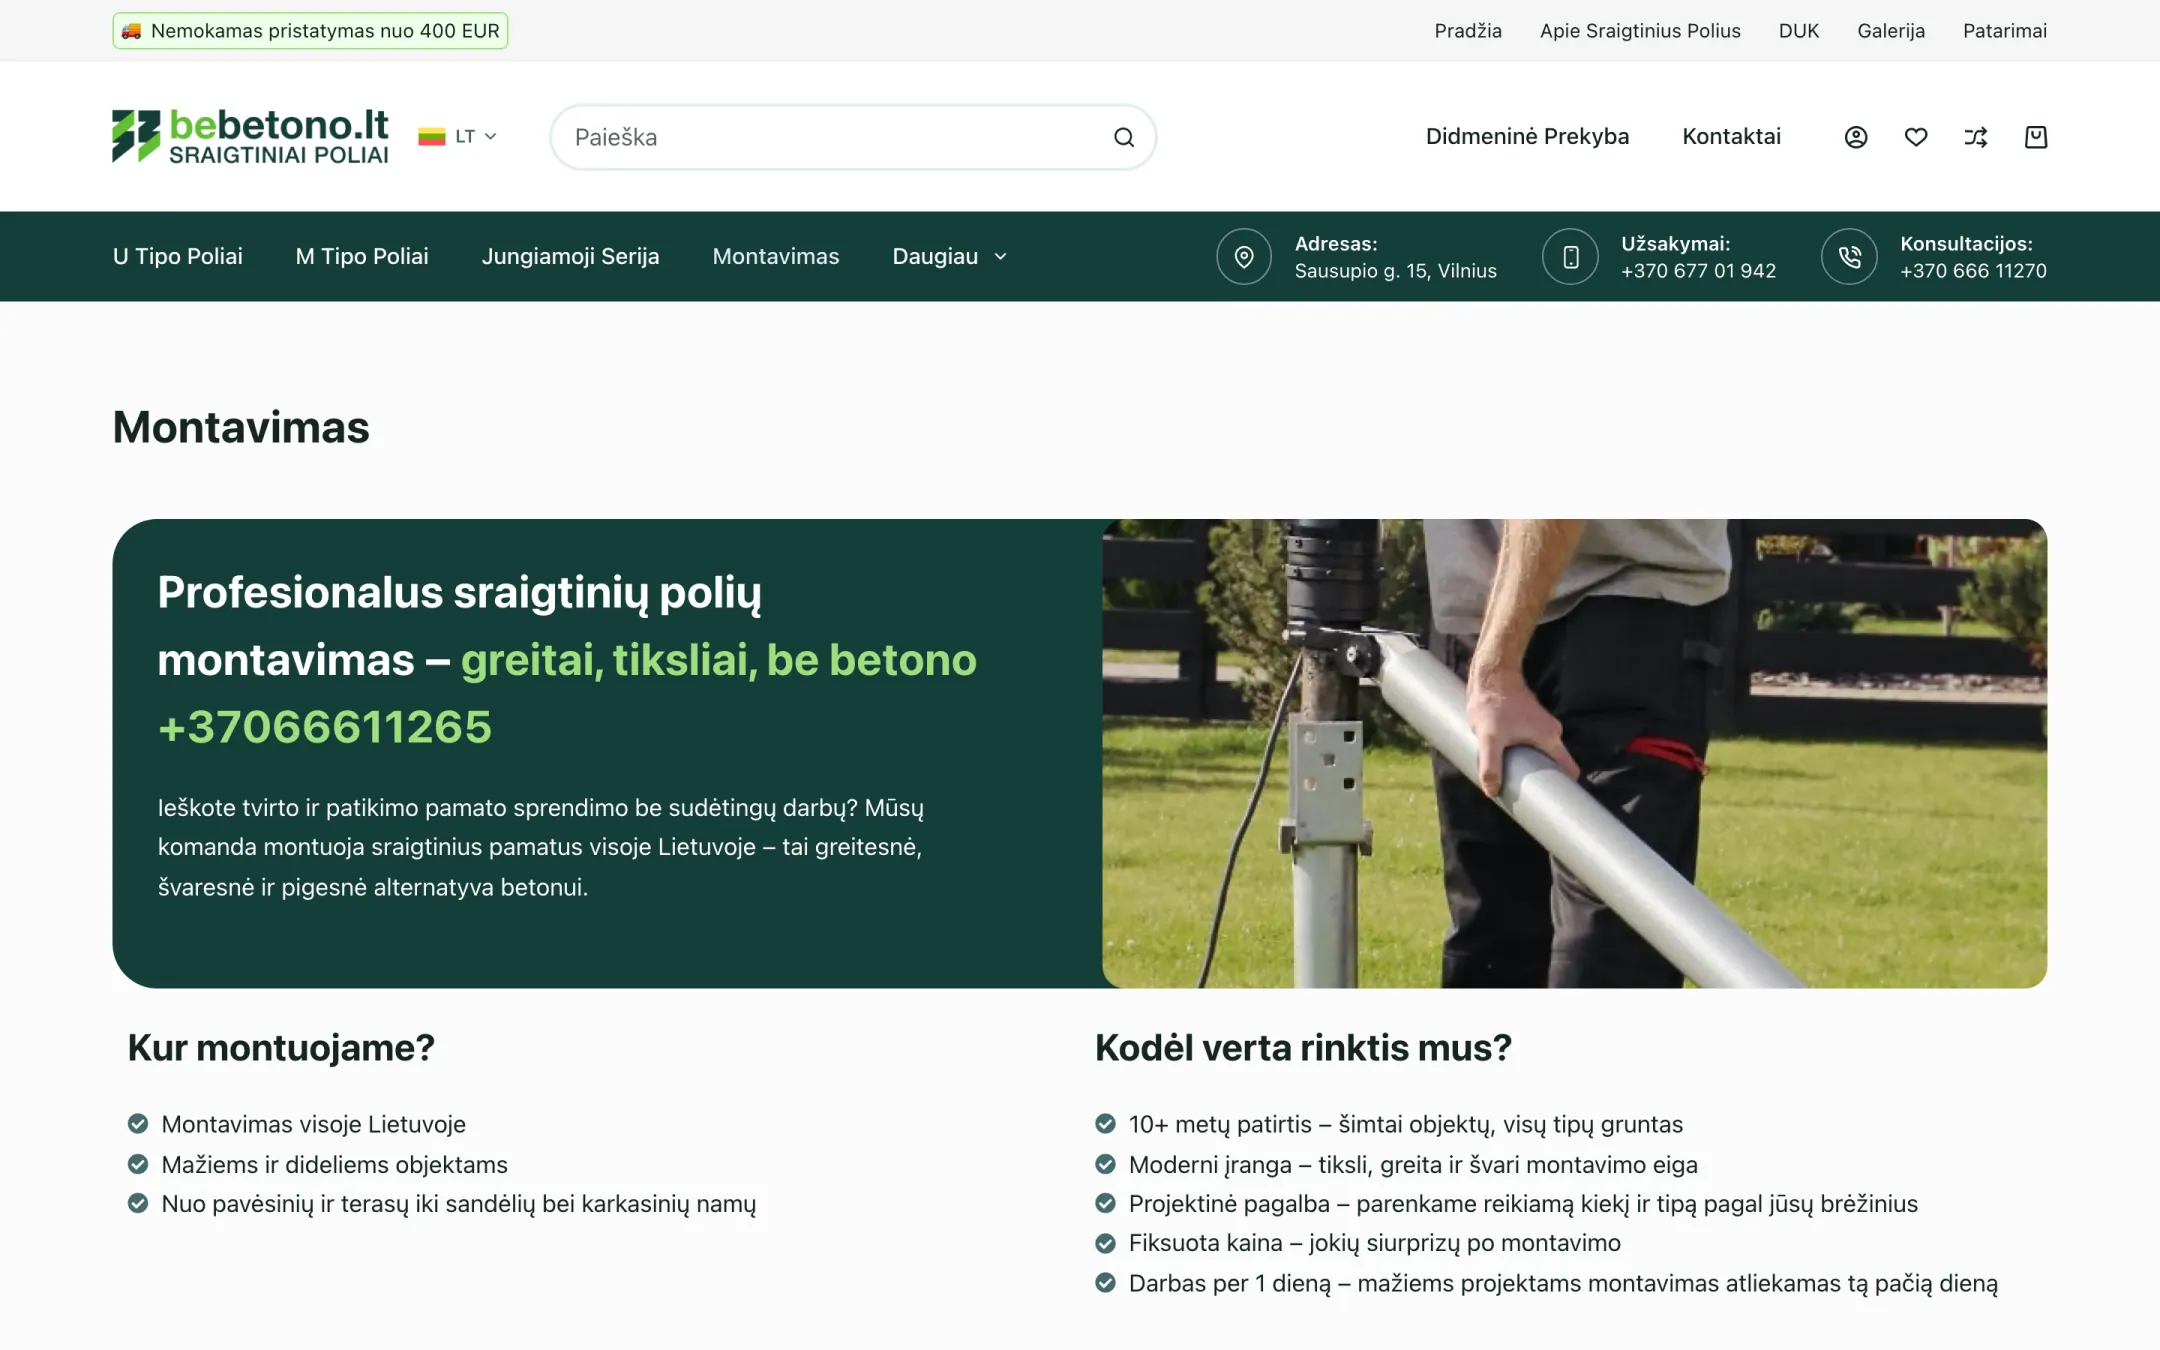Image resolution: width=2160 pixels, height=1350 pixels.
Task: Open Didmeninė Prekyba page
Action: click(1527, 137)
